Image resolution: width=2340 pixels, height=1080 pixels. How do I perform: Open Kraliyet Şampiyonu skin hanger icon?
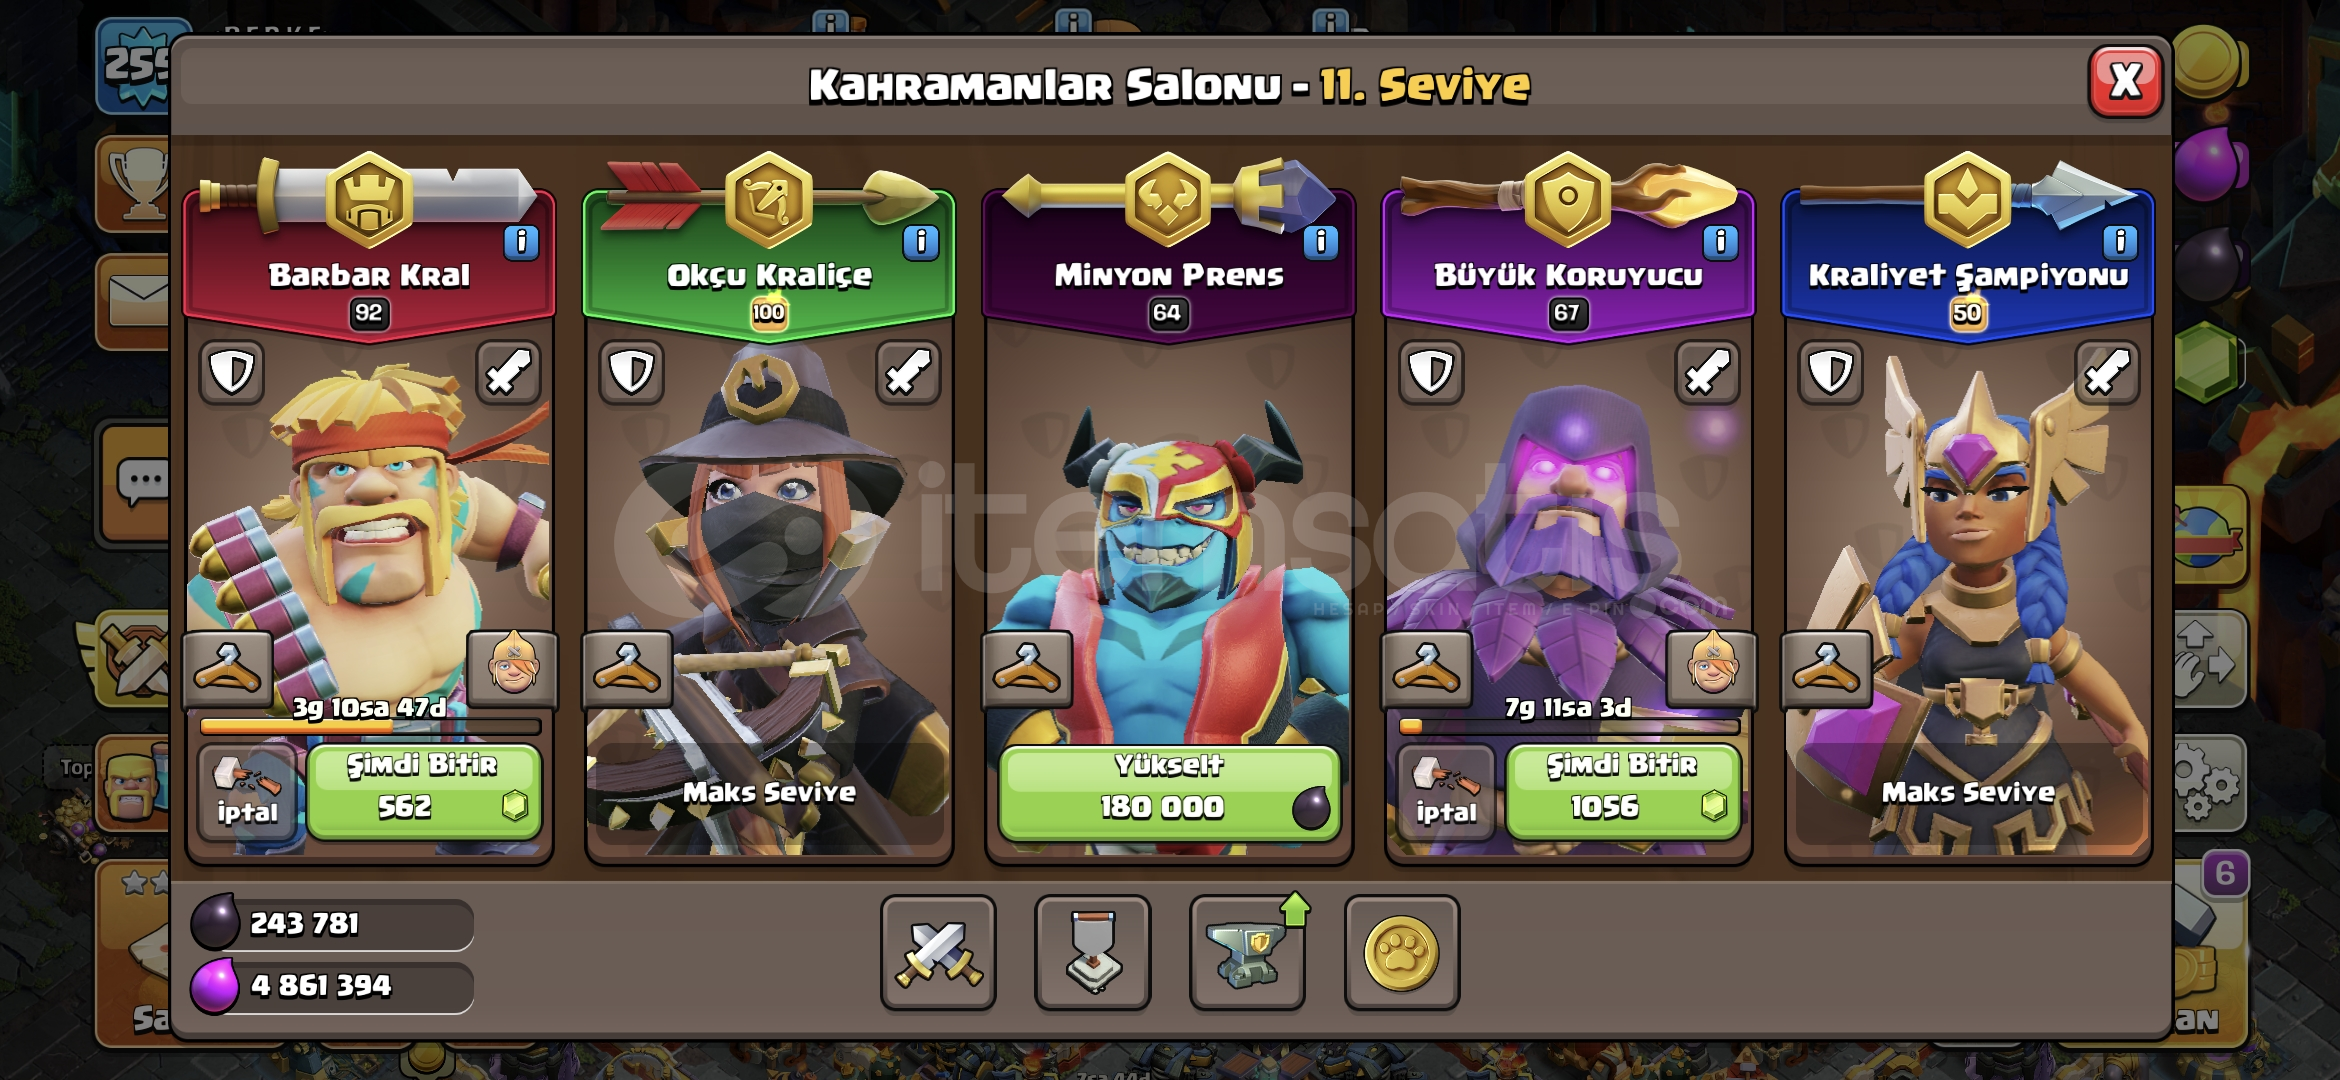click(x=1827, y=669)
